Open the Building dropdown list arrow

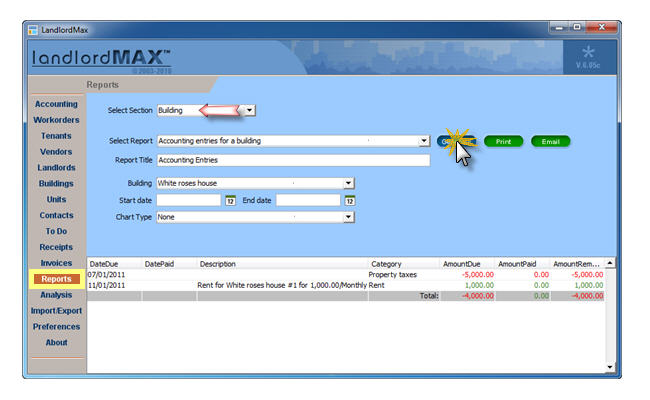click(349, 183)
